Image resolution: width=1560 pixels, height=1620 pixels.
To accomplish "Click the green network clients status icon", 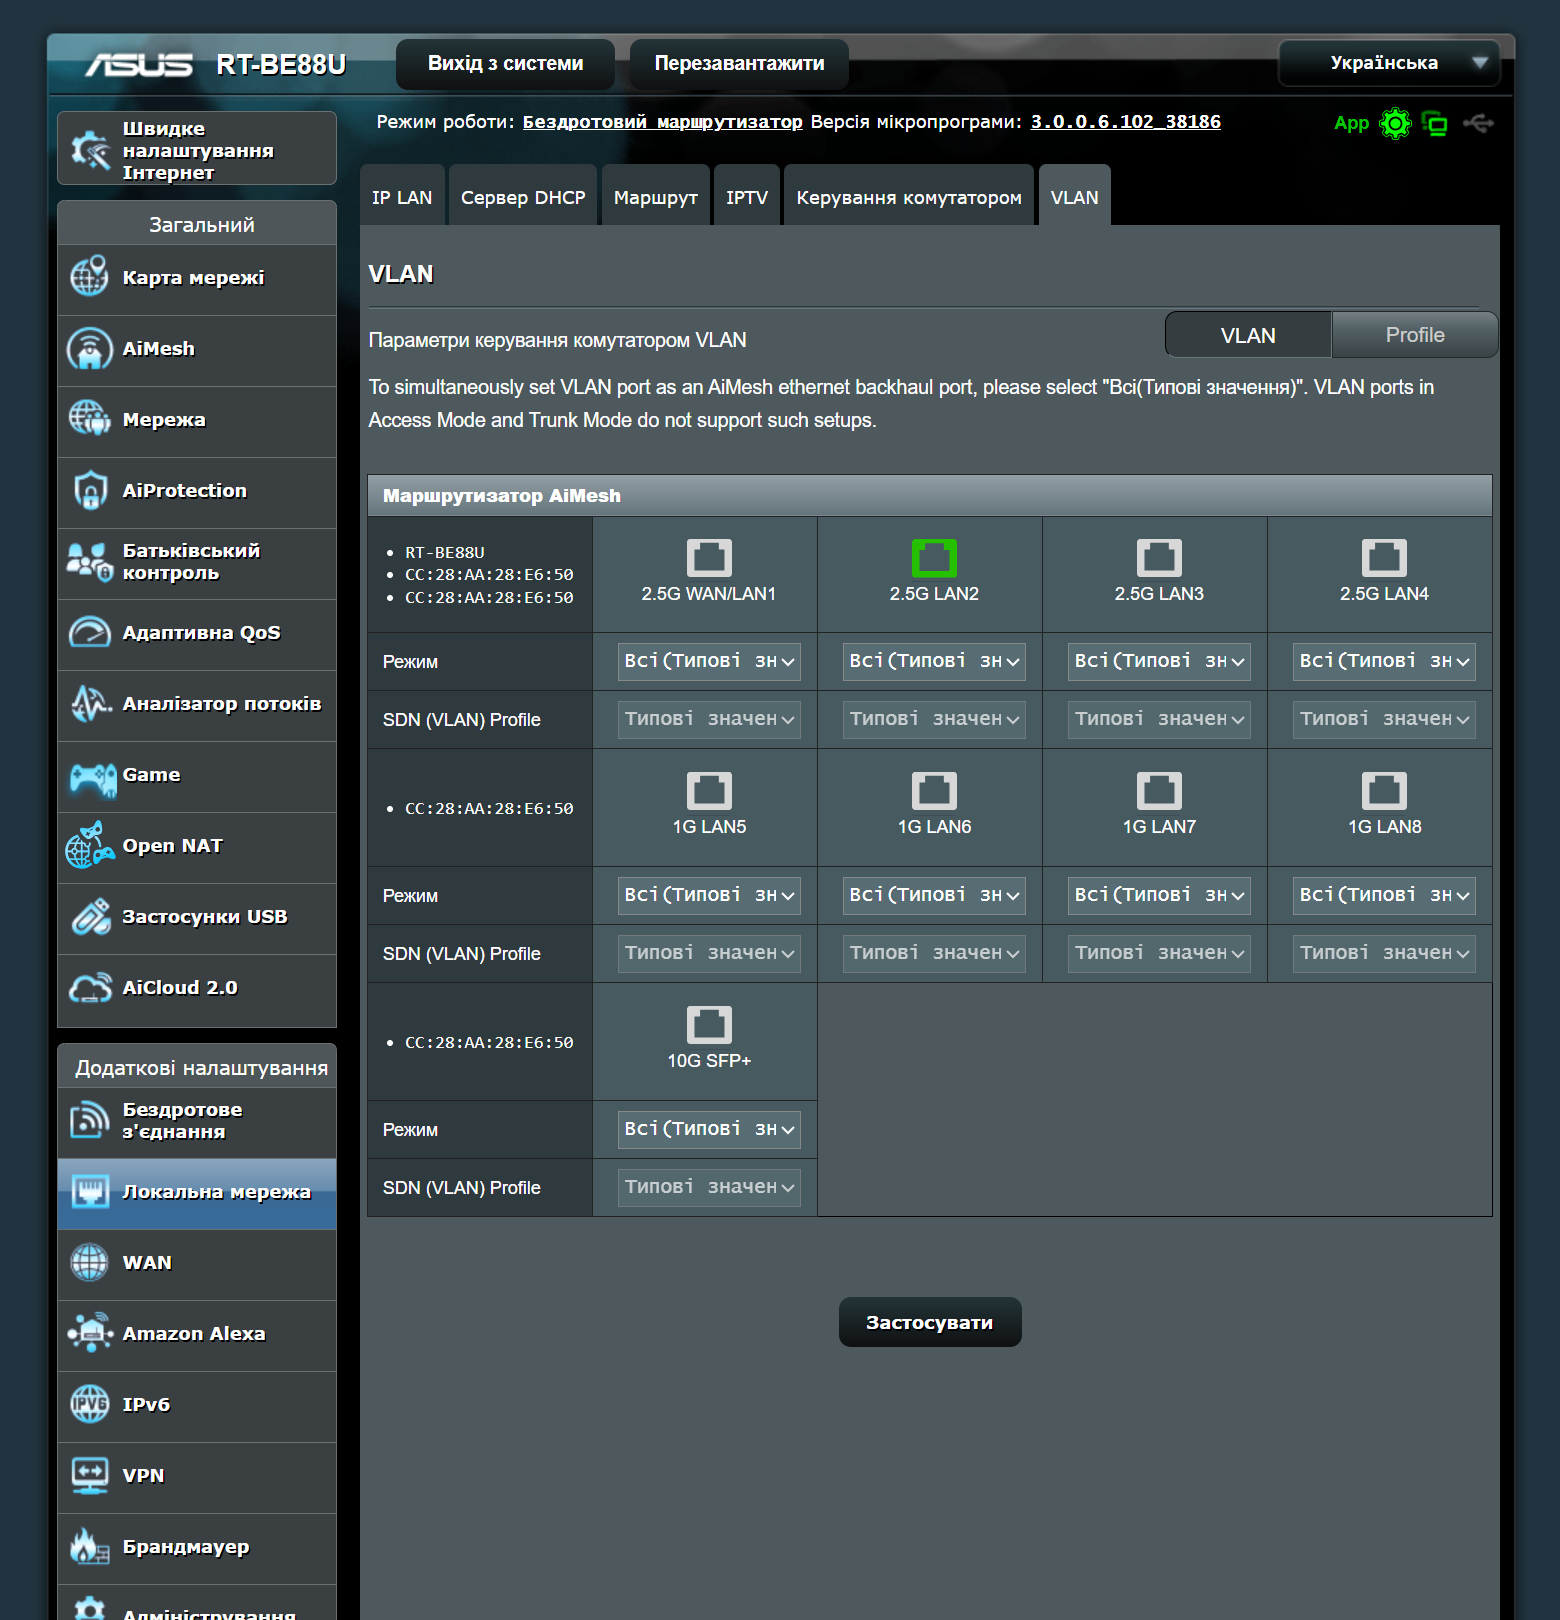I will tap(1435, 123).
